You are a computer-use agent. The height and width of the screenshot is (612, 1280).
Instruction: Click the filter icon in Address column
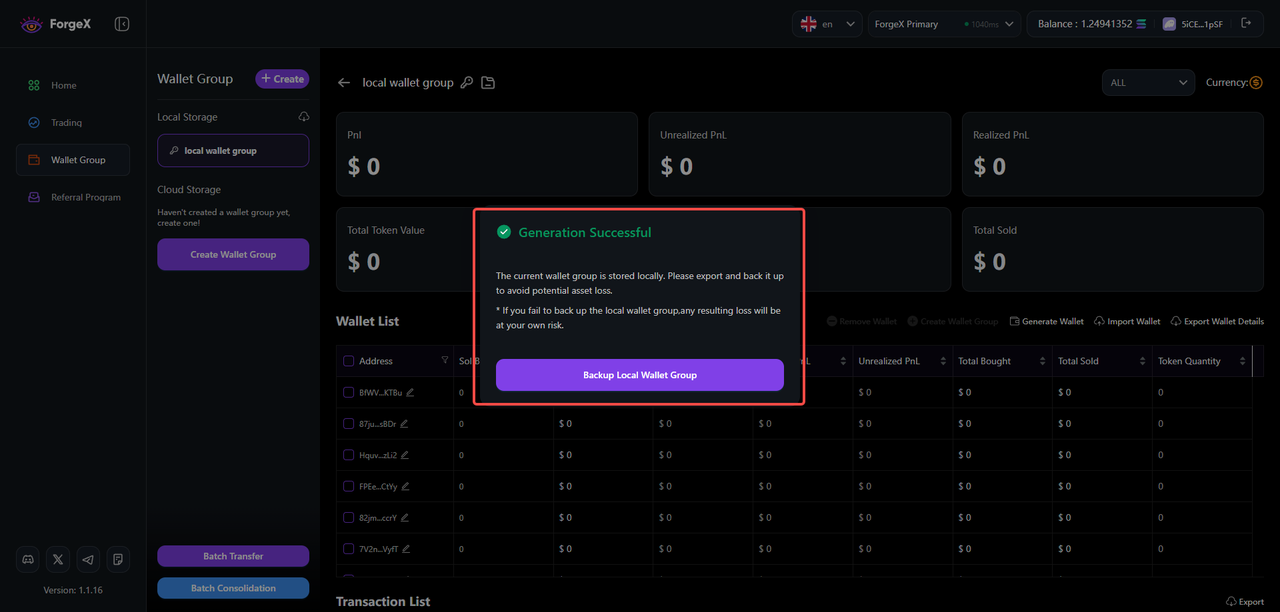pyautogui.click(x=445, y=360)
